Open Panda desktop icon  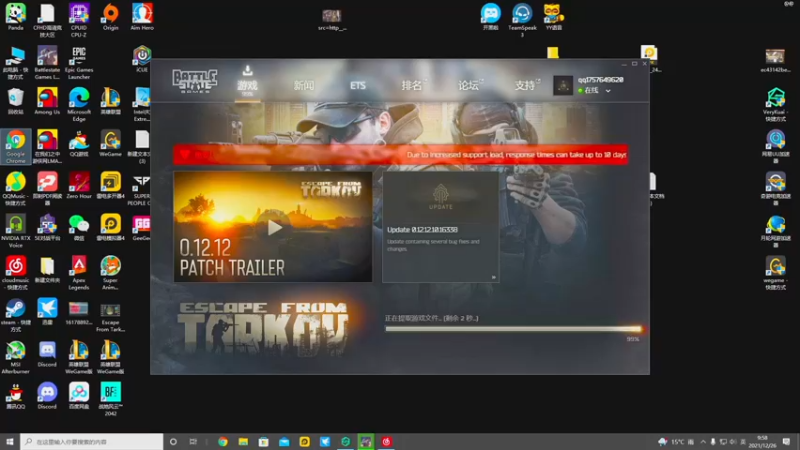click(x=16, y=17)
